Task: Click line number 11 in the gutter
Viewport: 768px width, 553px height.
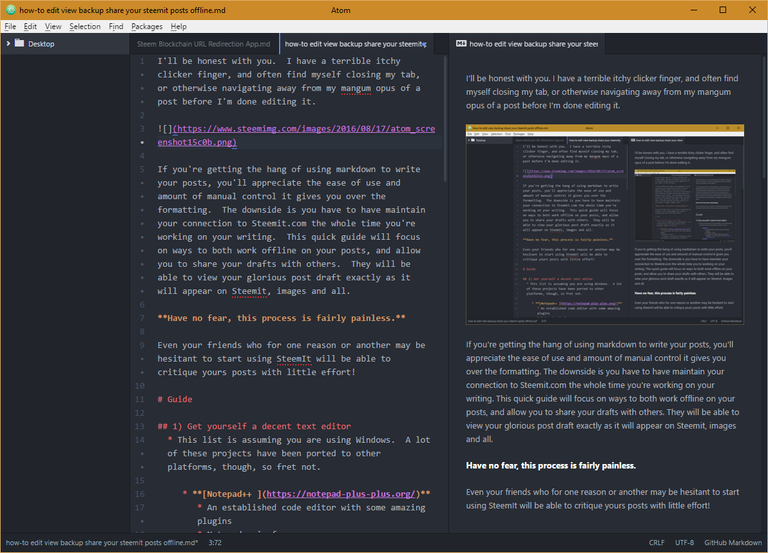Action: point(140,399)
